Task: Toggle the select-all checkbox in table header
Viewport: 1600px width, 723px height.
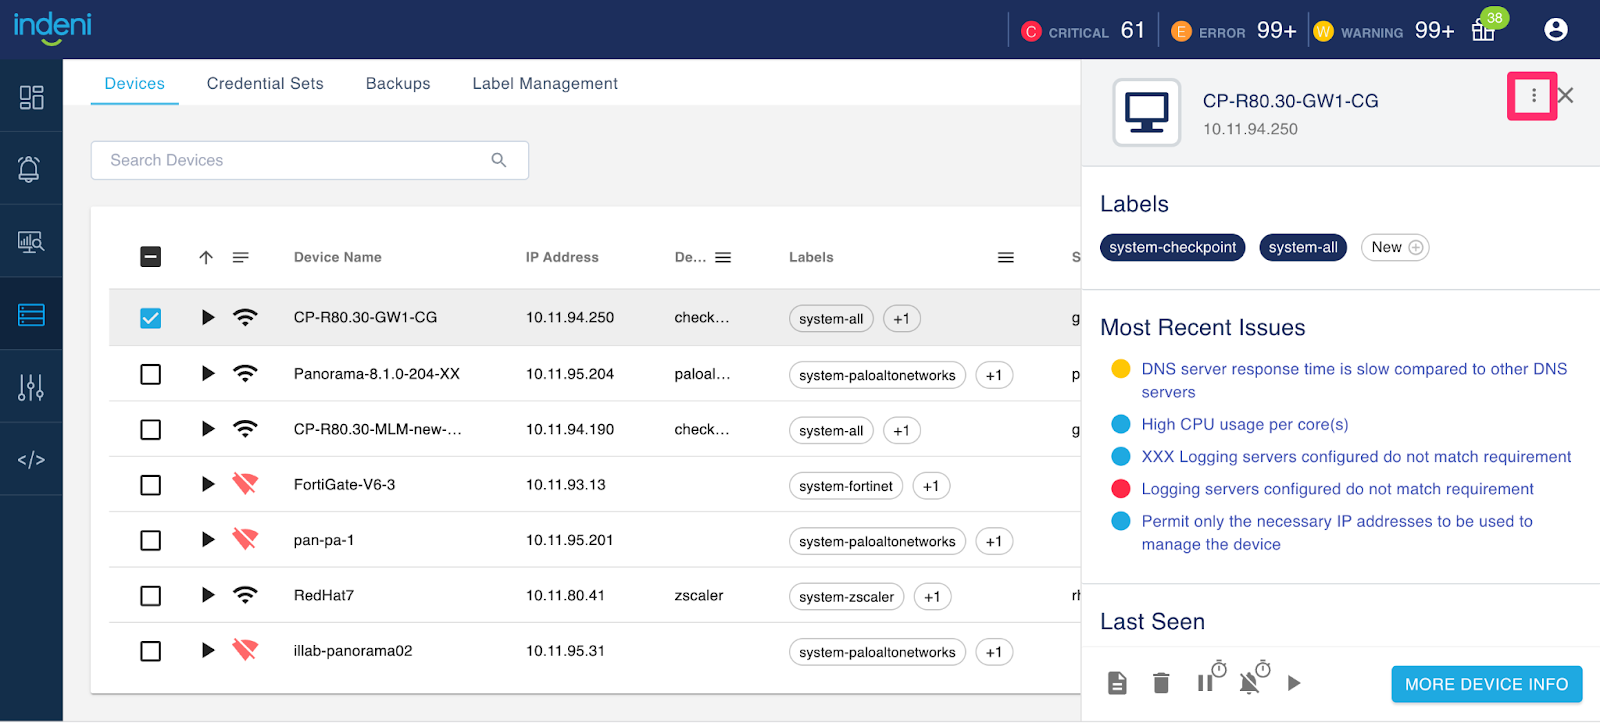Action: click(150, 257)
